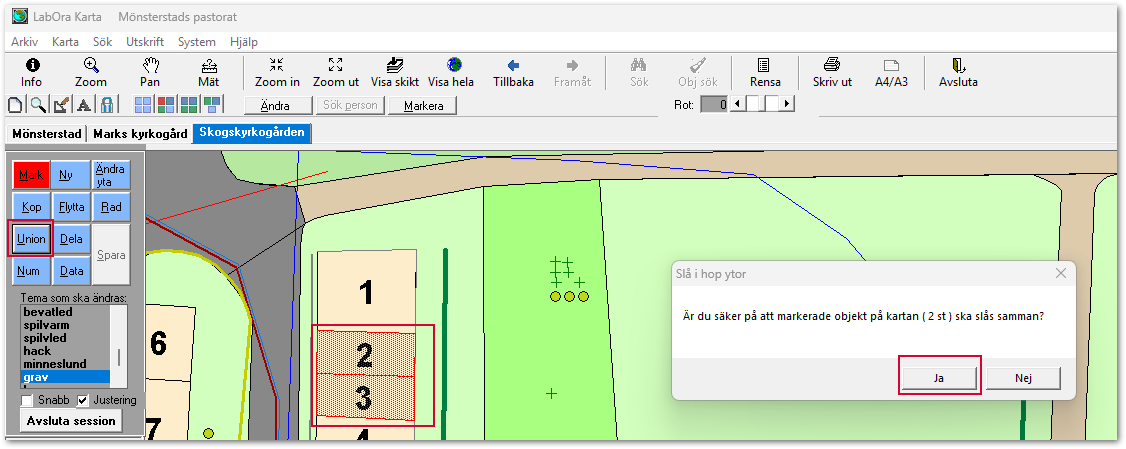Screen dimensions: 1126x449
Task: Select the Pan hand tool
Action: tap(150, 73)
